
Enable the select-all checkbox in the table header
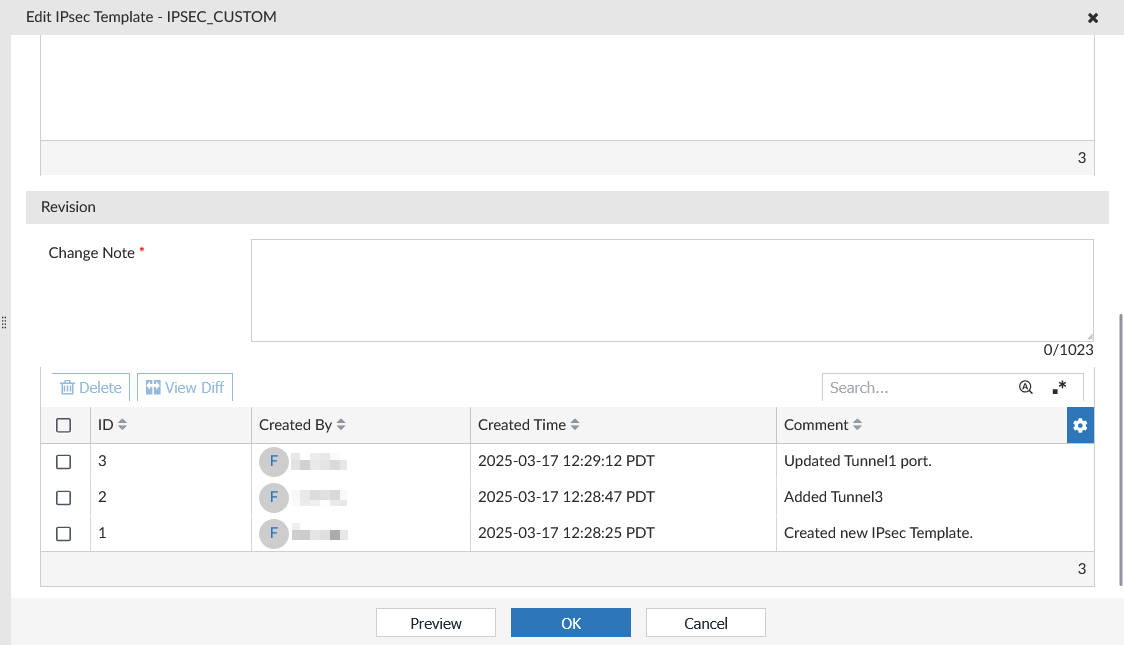click(x=64, y=424)
